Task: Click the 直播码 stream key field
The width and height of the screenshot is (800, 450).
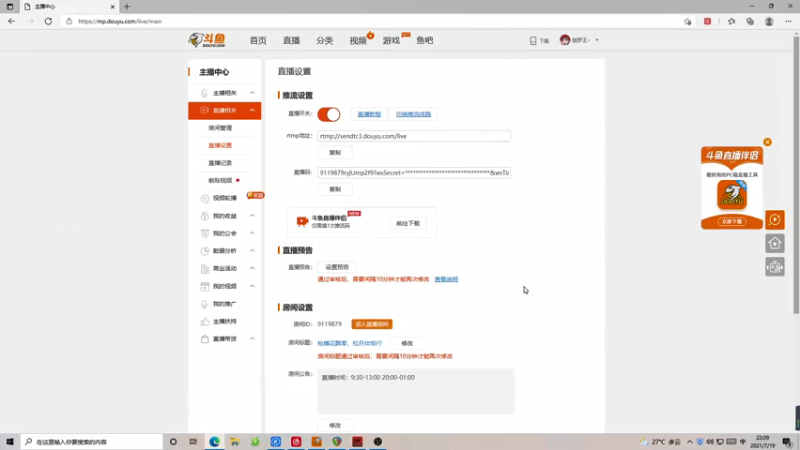Action: click(414, 172)
